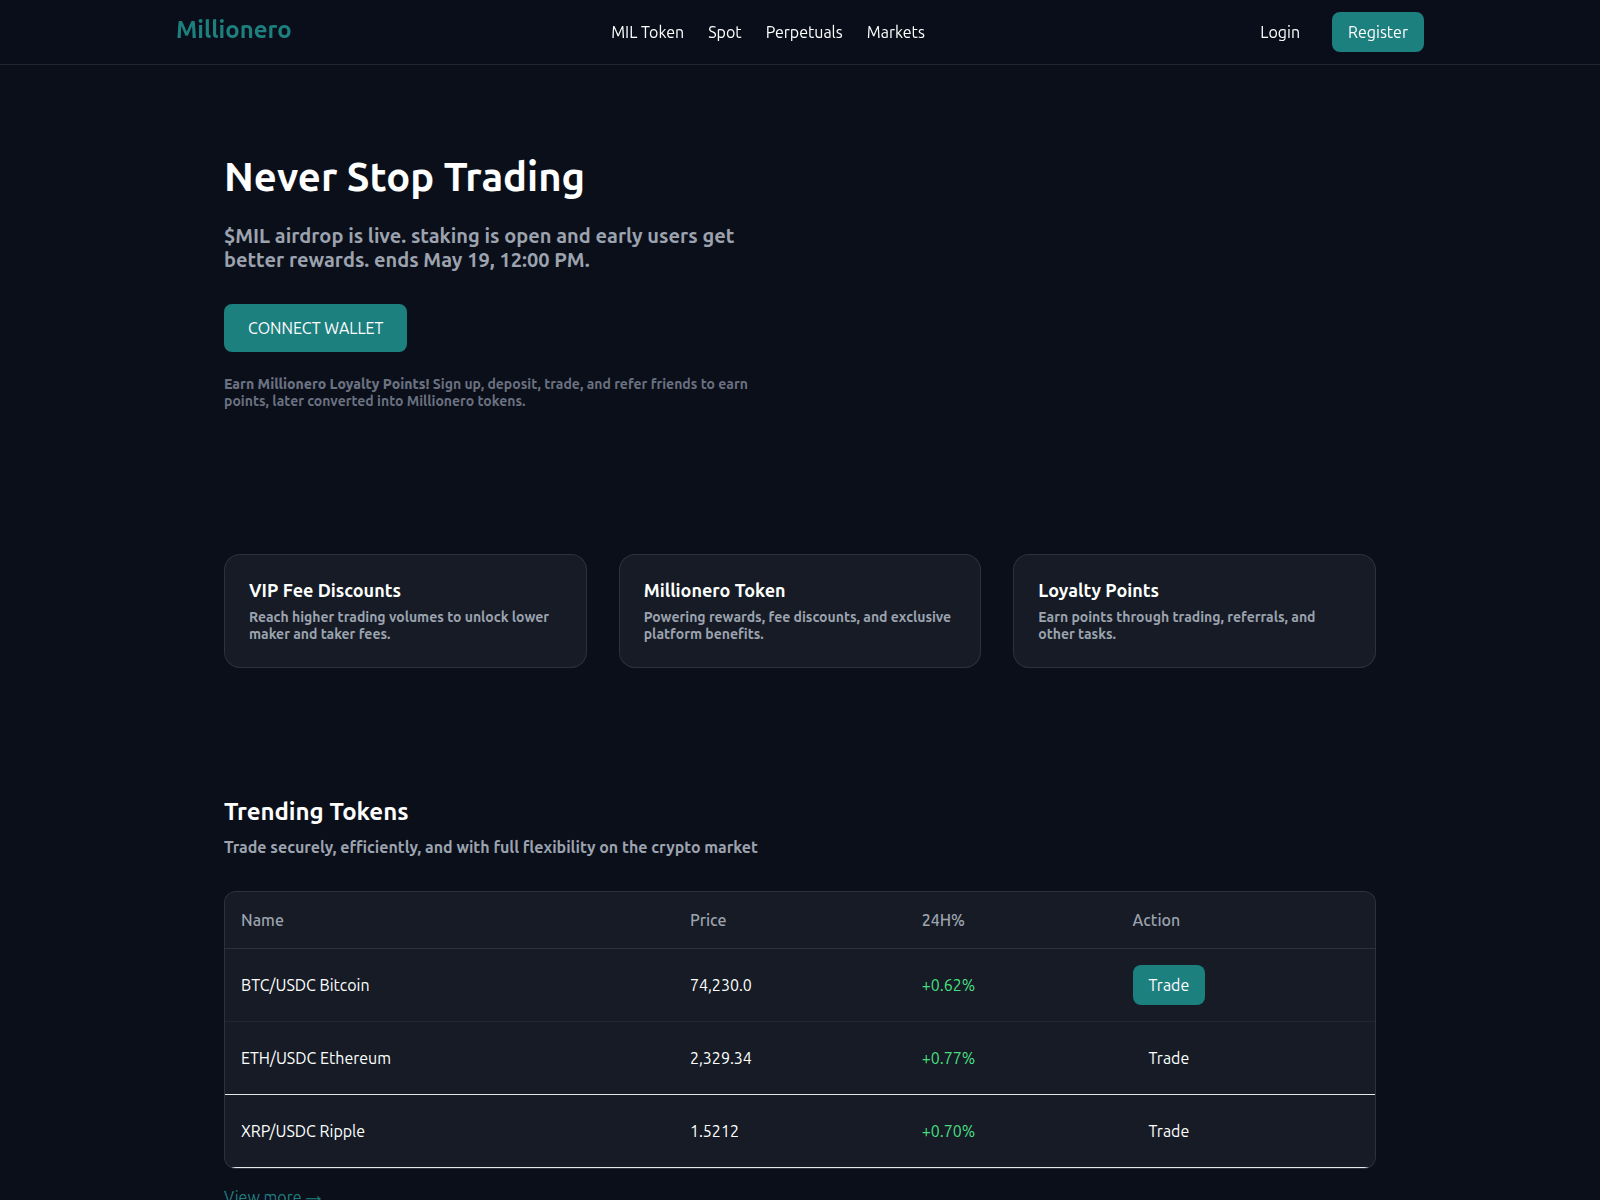Open the Millionero Token card
This screenshot has width=1600, height=1200.
point(799,611)
